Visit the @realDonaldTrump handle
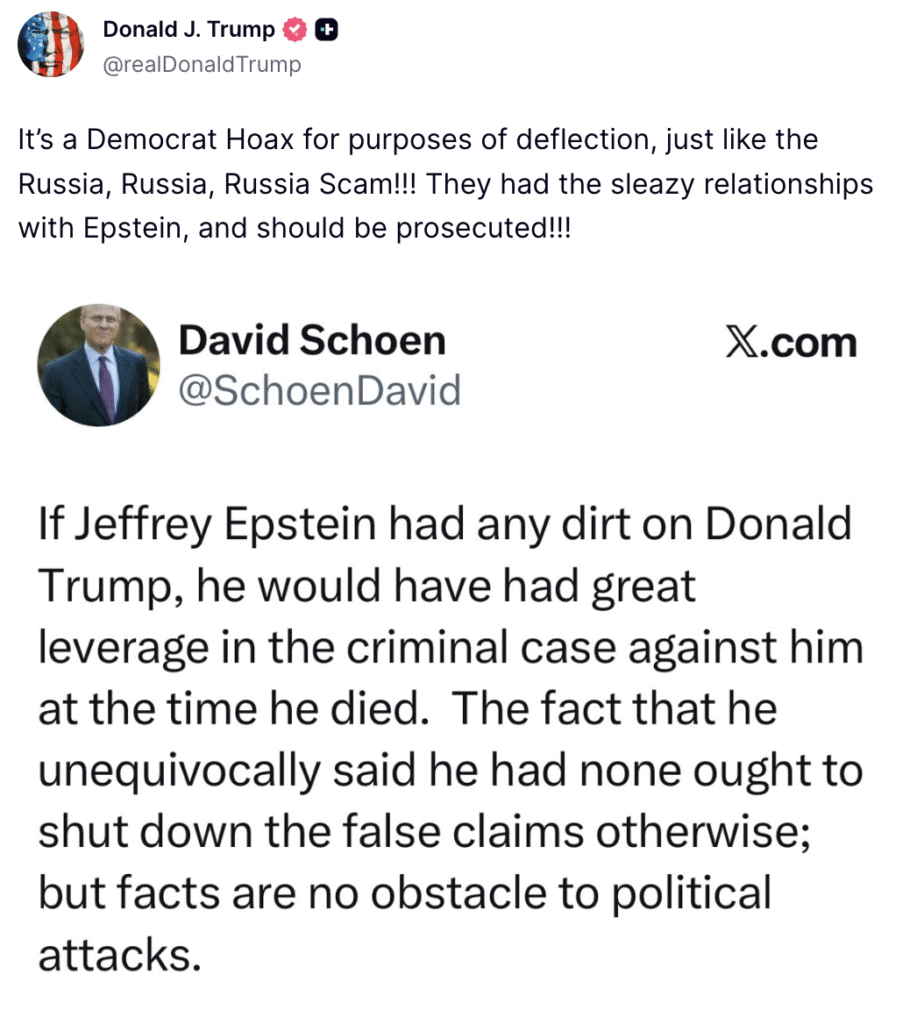The height and width of the screenshot is (1024, 917). point(201,64)
